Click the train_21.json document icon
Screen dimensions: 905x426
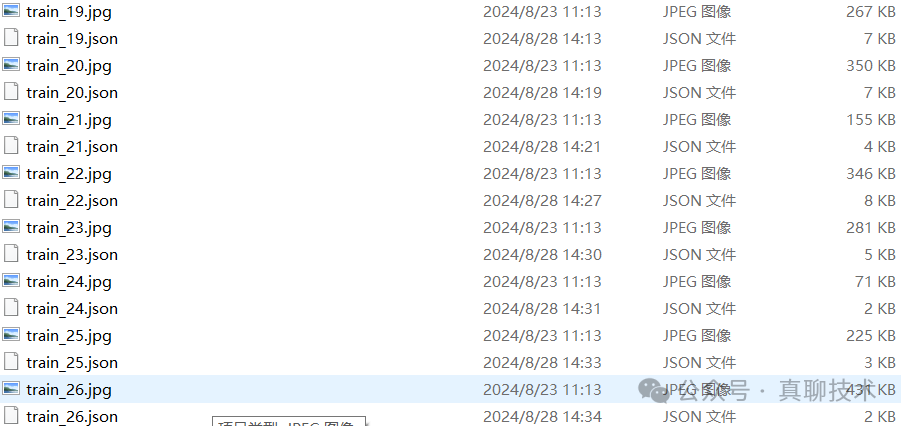(11, 146)
